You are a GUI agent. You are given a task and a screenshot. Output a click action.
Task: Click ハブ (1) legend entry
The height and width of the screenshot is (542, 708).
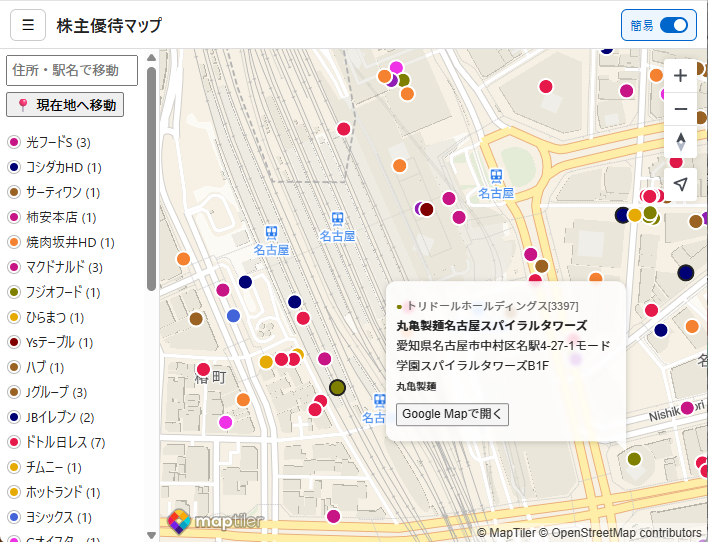pos(36,367)
